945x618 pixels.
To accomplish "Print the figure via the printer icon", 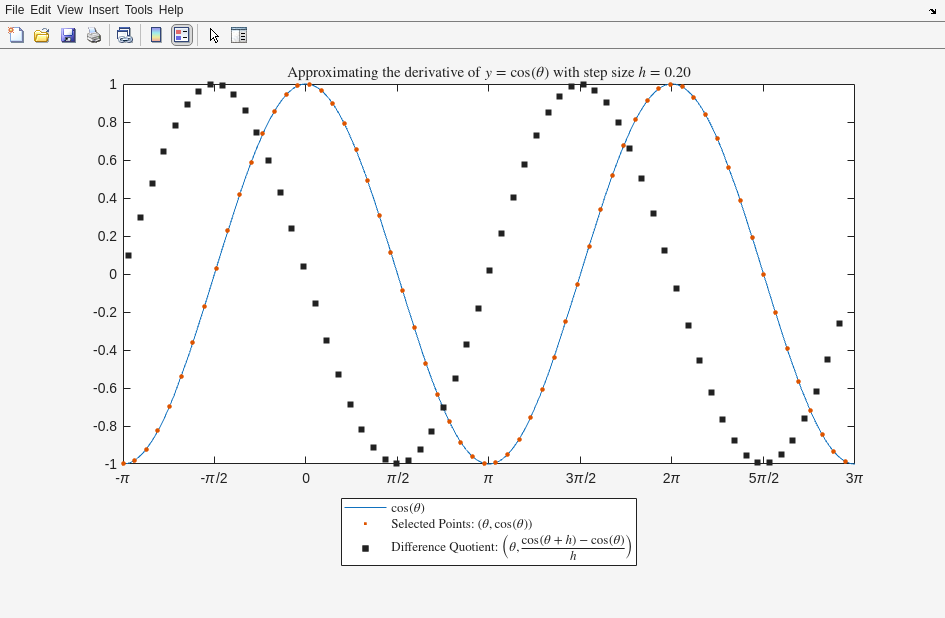I will (x=94, y=35).
